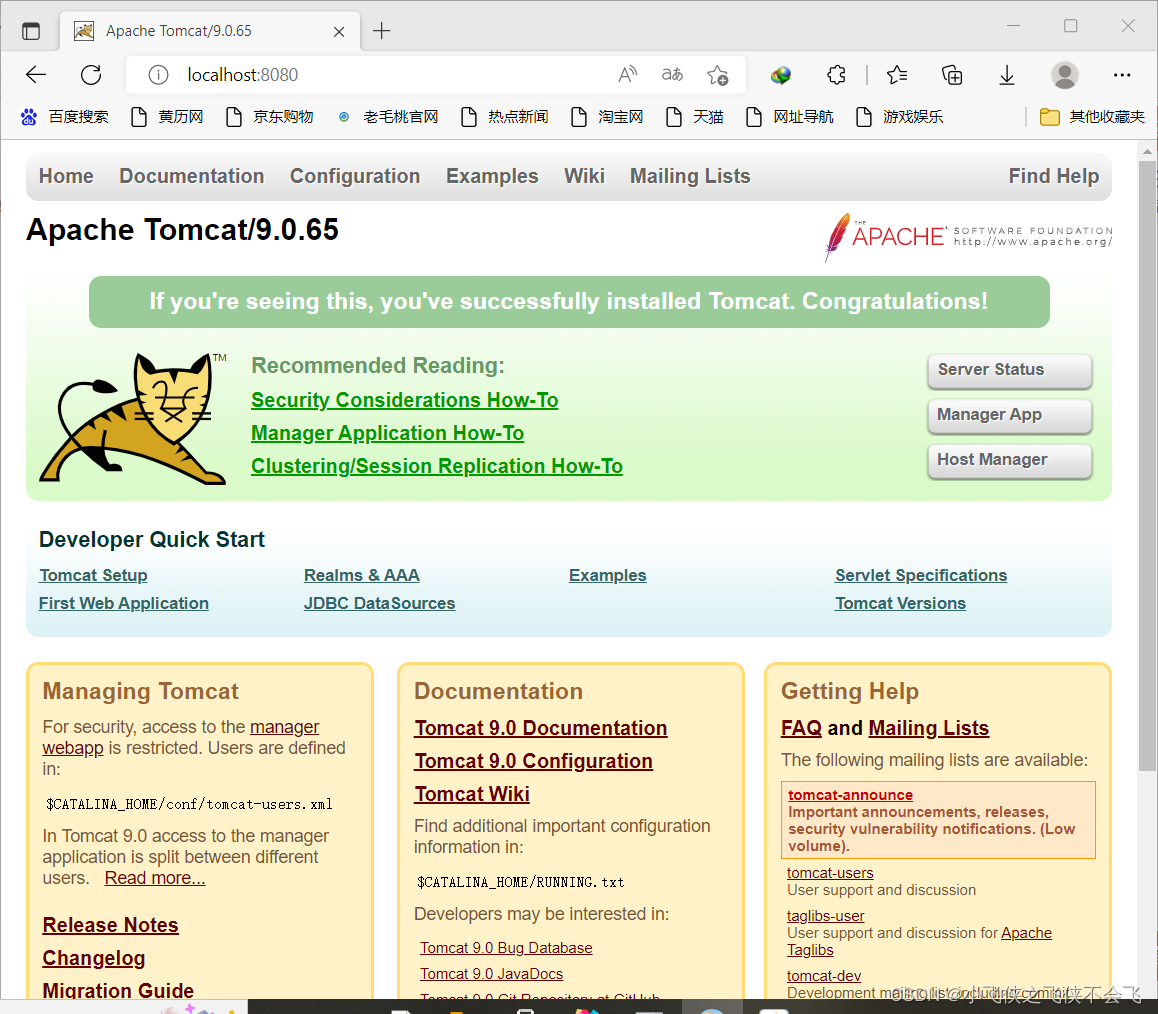Viewport: 1158px width, 1014px height.
Task: Open Find Help in the navigation bar
Action: tap(1054, 176)
